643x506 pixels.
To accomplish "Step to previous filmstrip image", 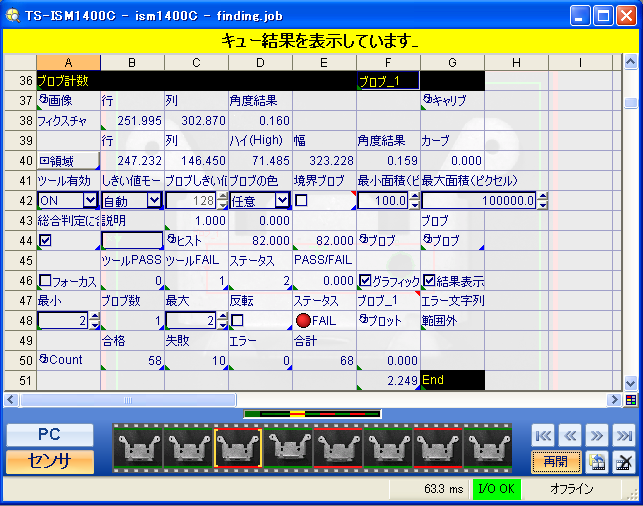I will (x=570, y=435).
